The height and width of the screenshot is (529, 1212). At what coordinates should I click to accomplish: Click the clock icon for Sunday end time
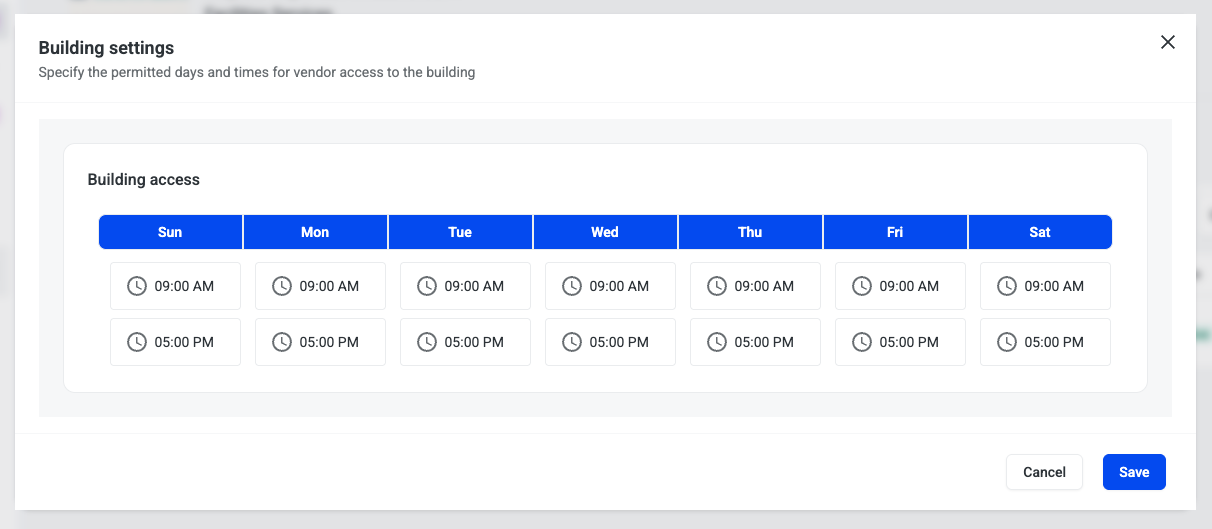137,342
